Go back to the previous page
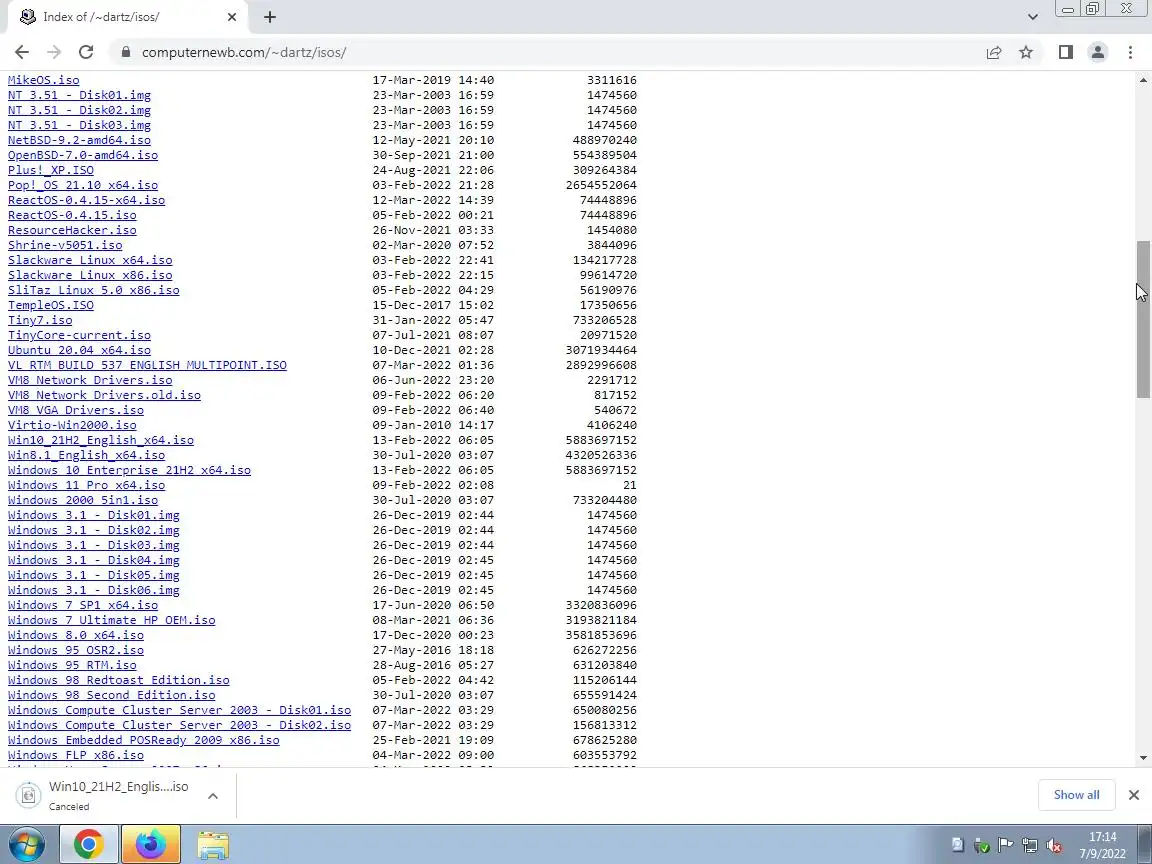The width and height of the screenshot is (1152, 864). tap(22, 52)
